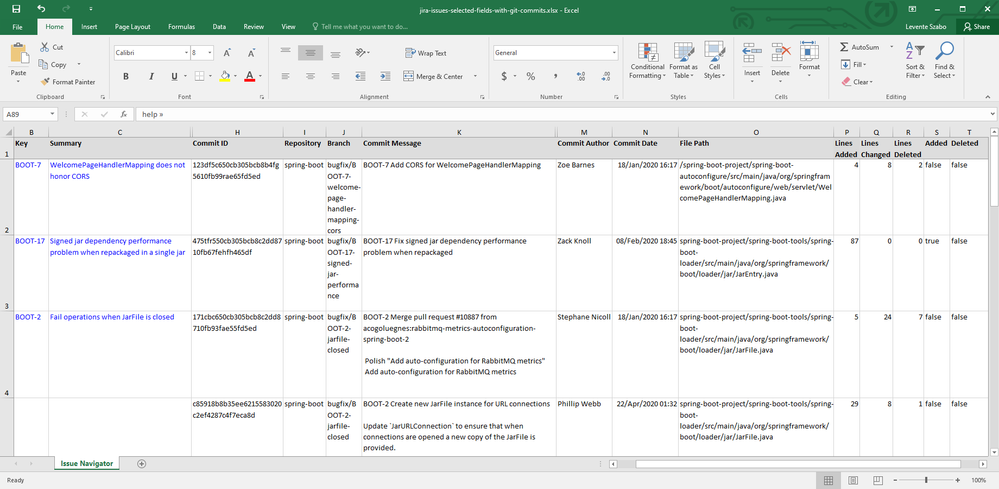This screenshot has height=489, width=999.
Task: Open Cell Styles gallery
Action: pyautogui.click(x=714, y=61)
